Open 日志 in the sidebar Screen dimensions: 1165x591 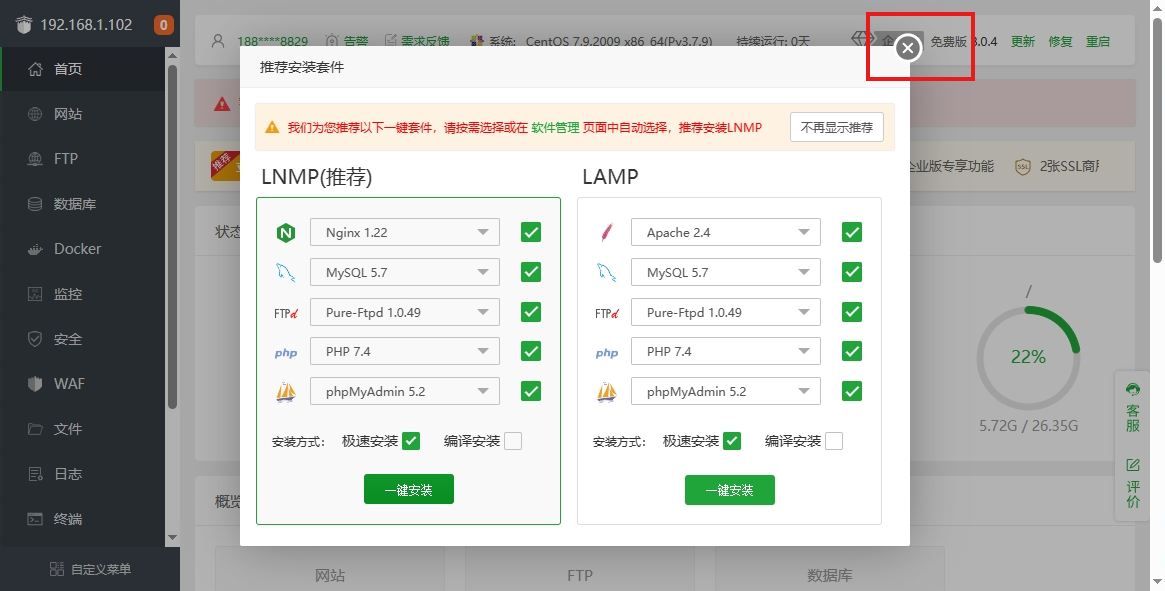pyautogui.click(x=82, y=474)
